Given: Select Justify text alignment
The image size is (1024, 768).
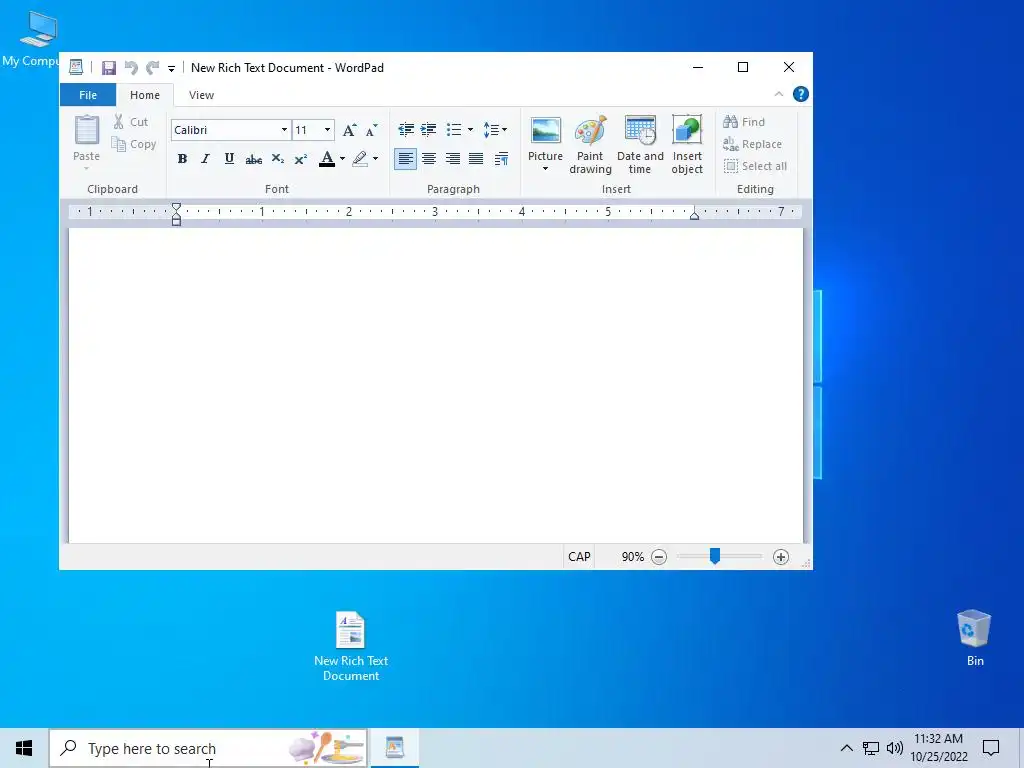Looking at the screenshot, I should [476, 159].
